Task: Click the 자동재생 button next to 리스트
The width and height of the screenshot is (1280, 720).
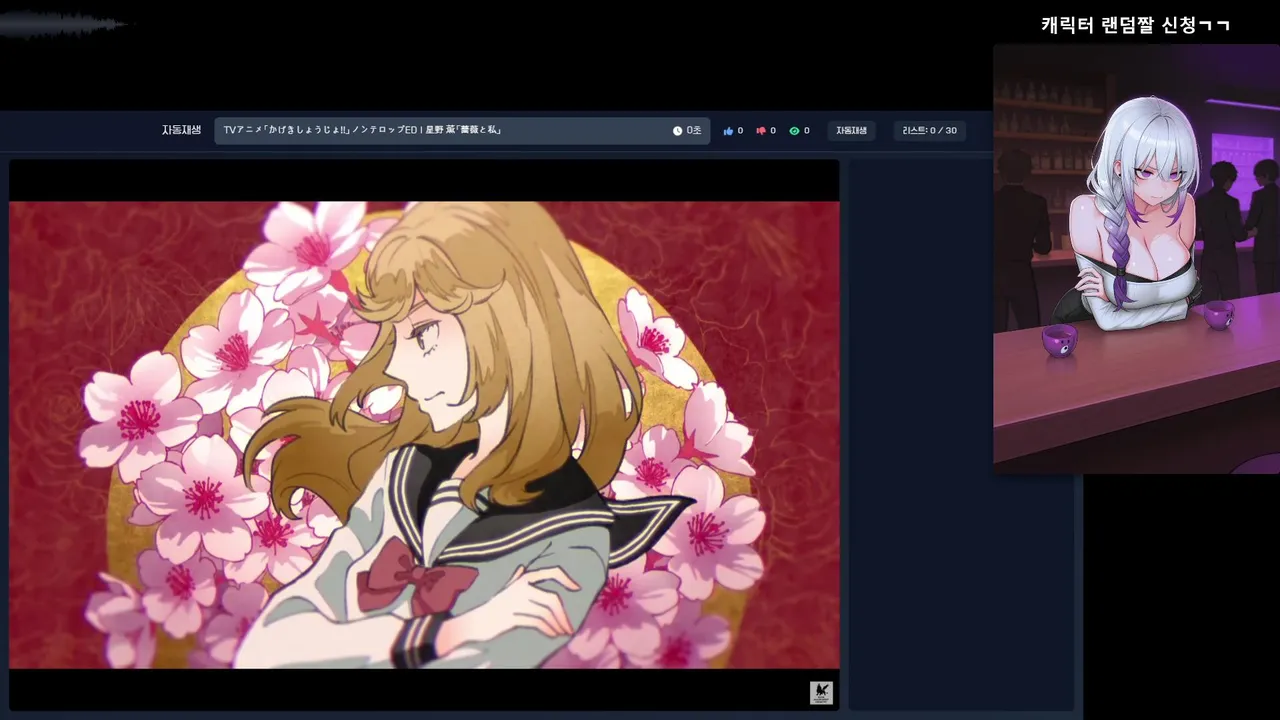Action: [x=852, y=131]
